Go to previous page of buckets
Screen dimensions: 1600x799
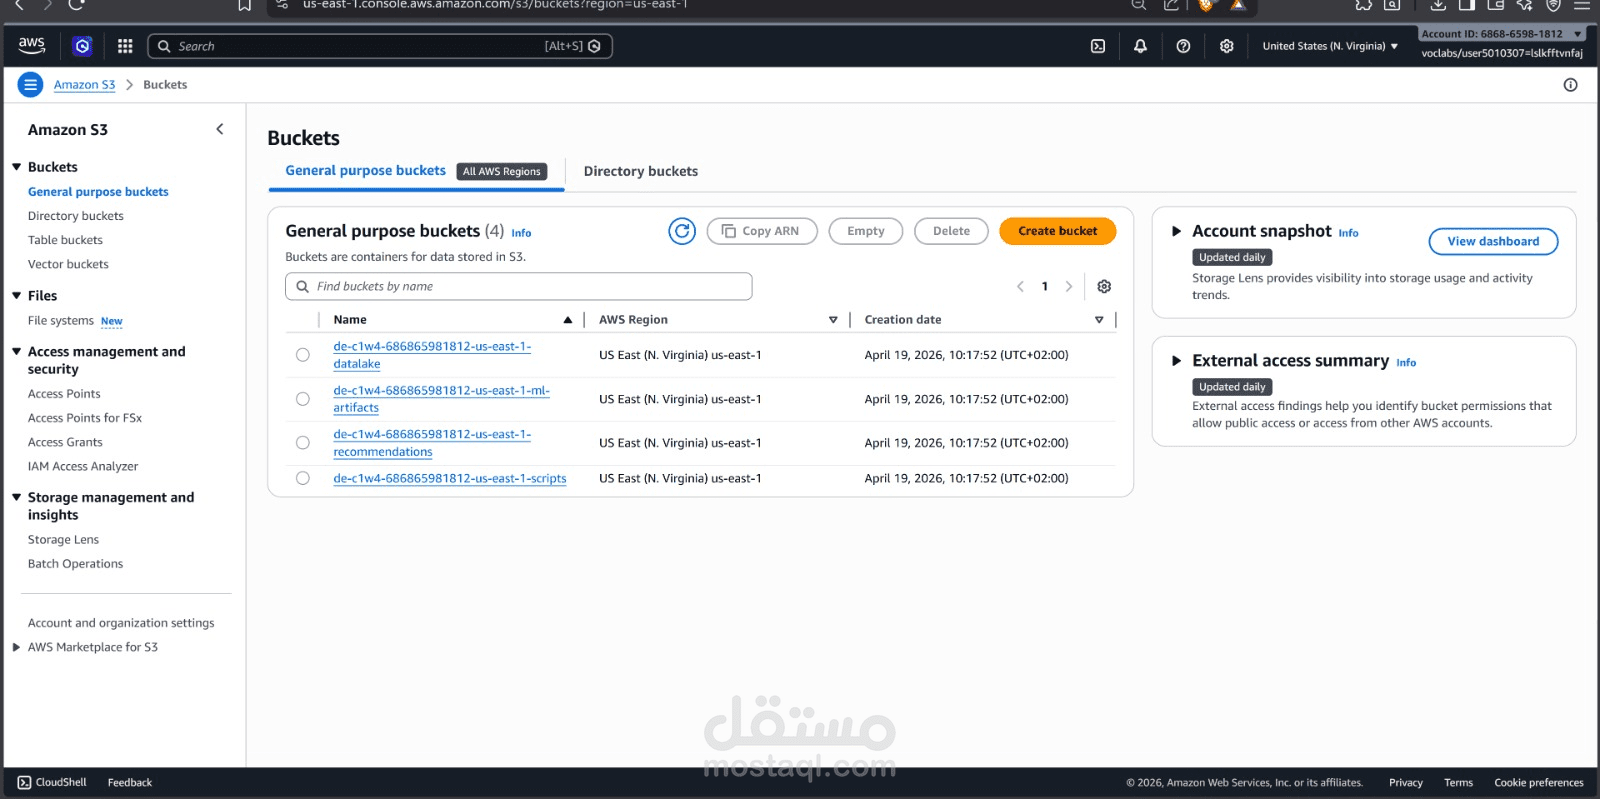pyautogui.click(x=1020, y=287)
